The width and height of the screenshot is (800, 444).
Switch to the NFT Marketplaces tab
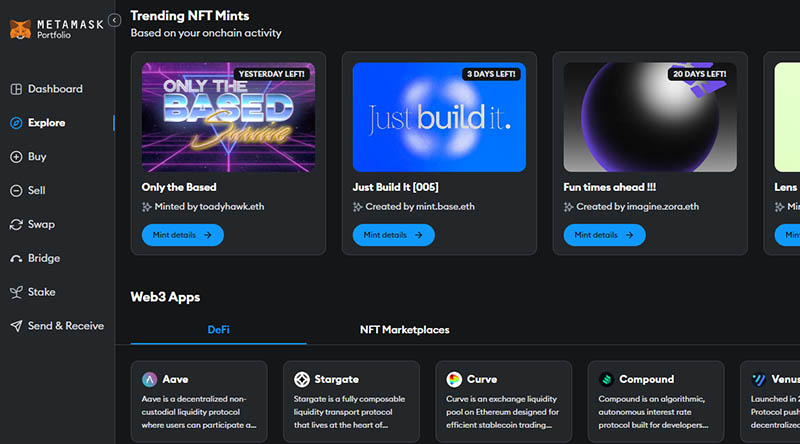404,330
